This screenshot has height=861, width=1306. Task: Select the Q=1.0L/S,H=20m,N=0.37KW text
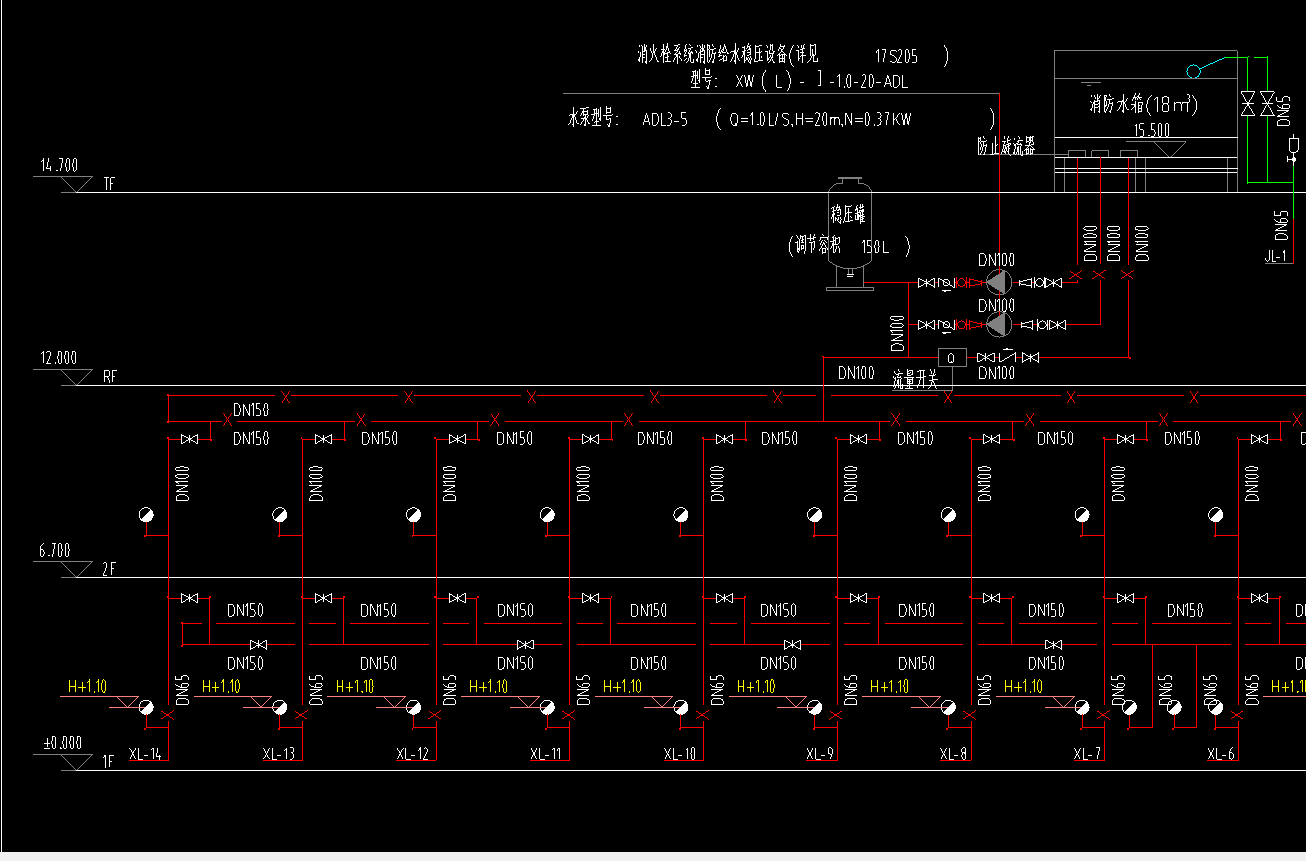click(820, 120)
